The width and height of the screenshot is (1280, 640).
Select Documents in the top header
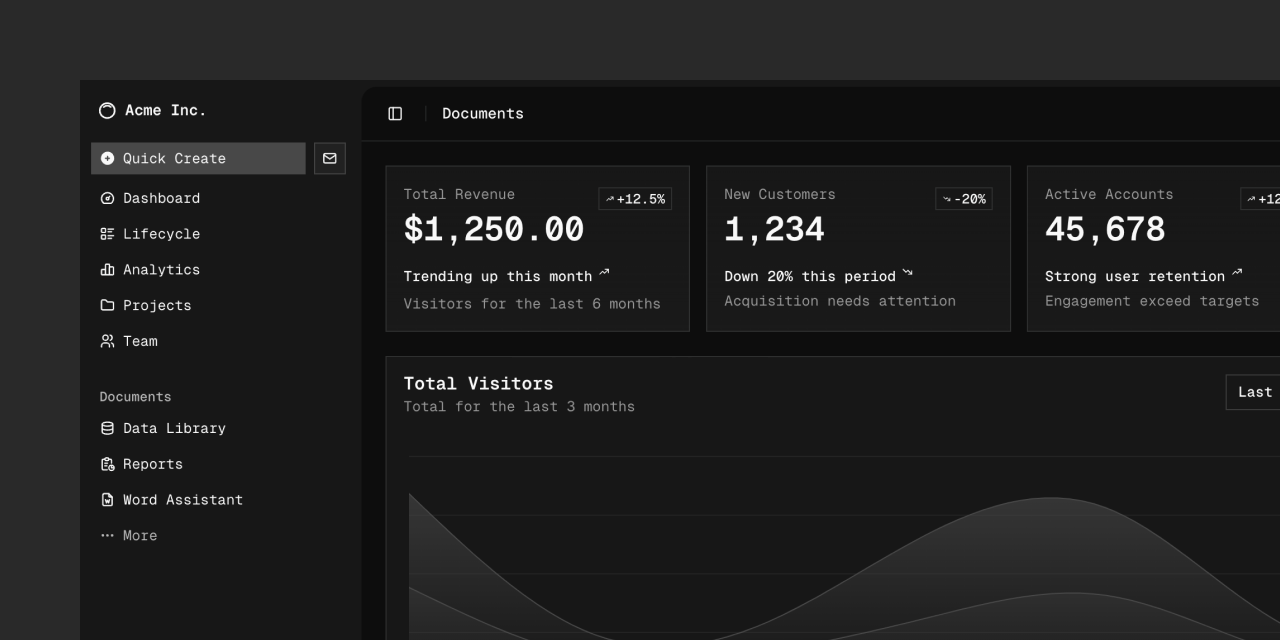pyautogui.click(x=483, y=113)
